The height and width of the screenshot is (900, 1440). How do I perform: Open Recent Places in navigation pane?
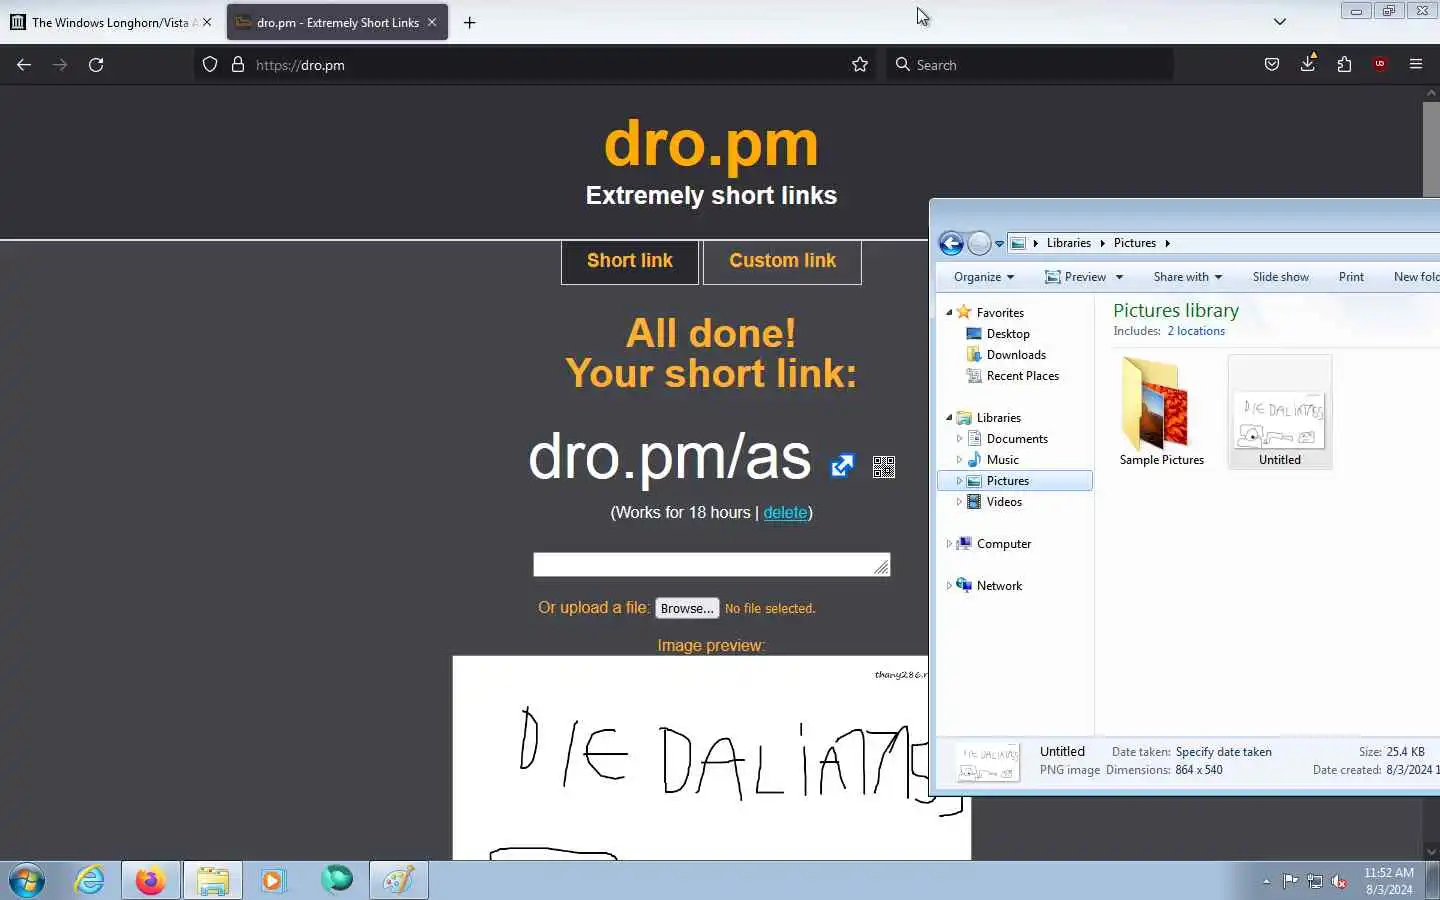(x=1022, y=376)
